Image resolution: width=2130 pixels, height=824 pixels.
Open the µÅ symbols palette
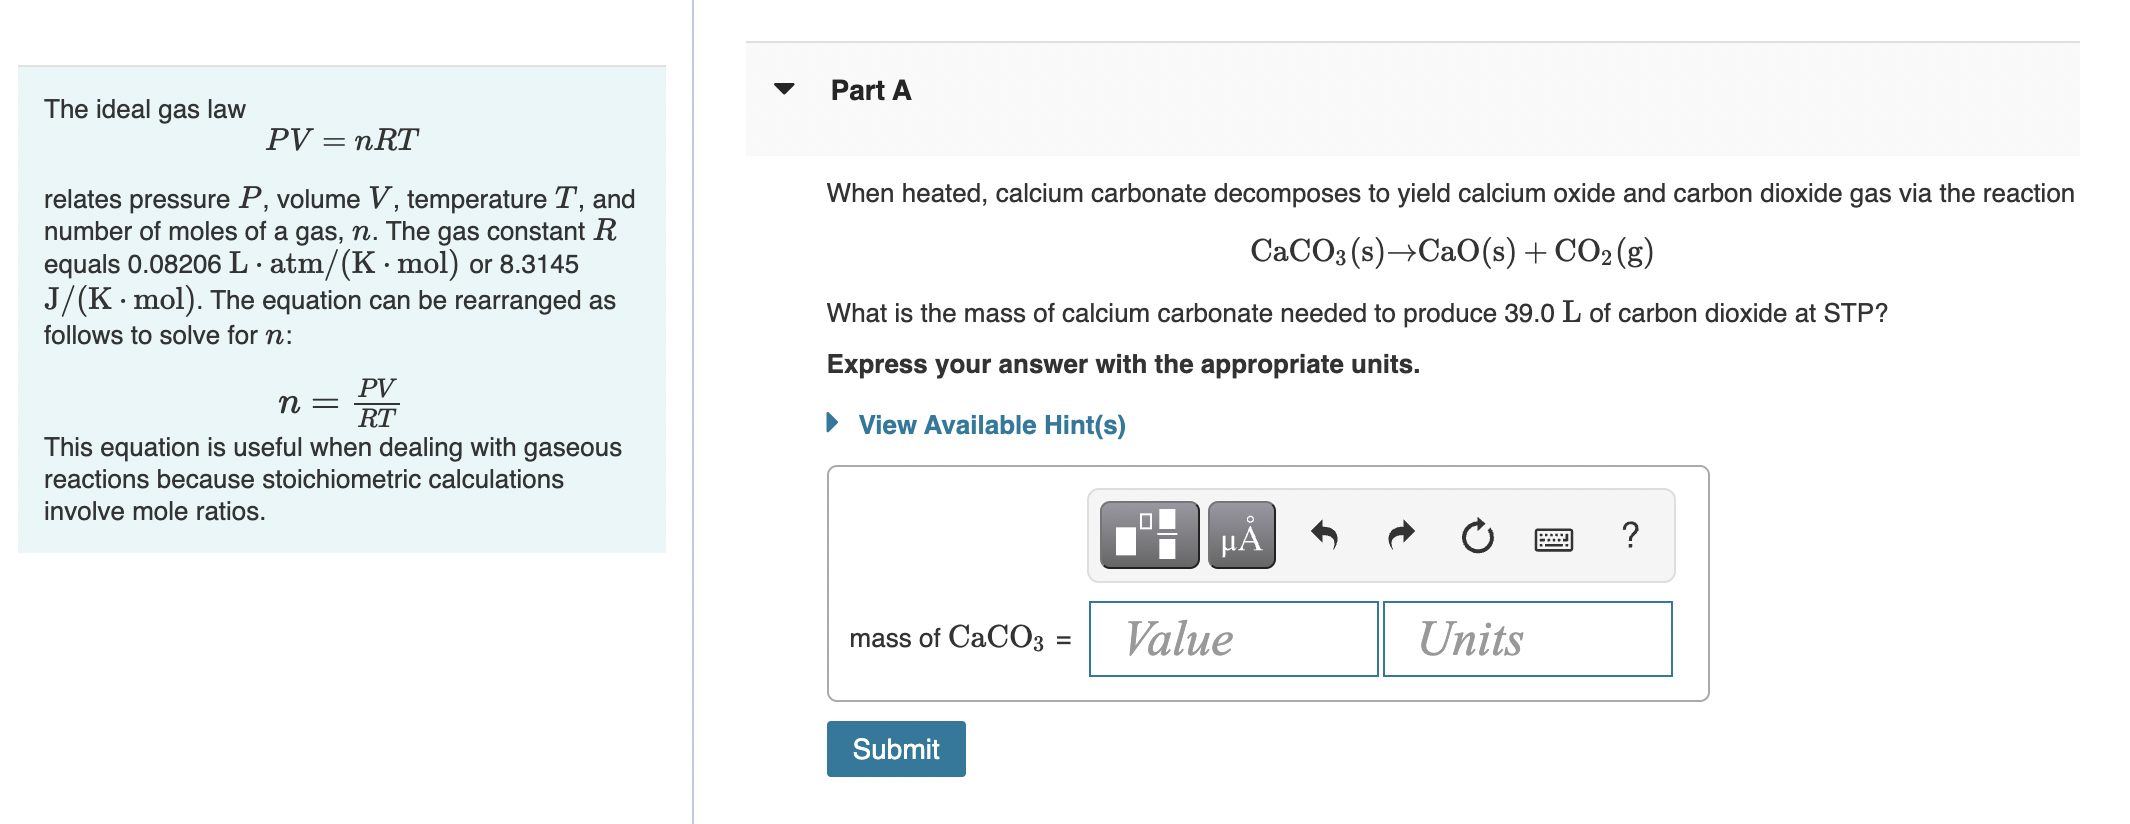(x=1241, y=535)
